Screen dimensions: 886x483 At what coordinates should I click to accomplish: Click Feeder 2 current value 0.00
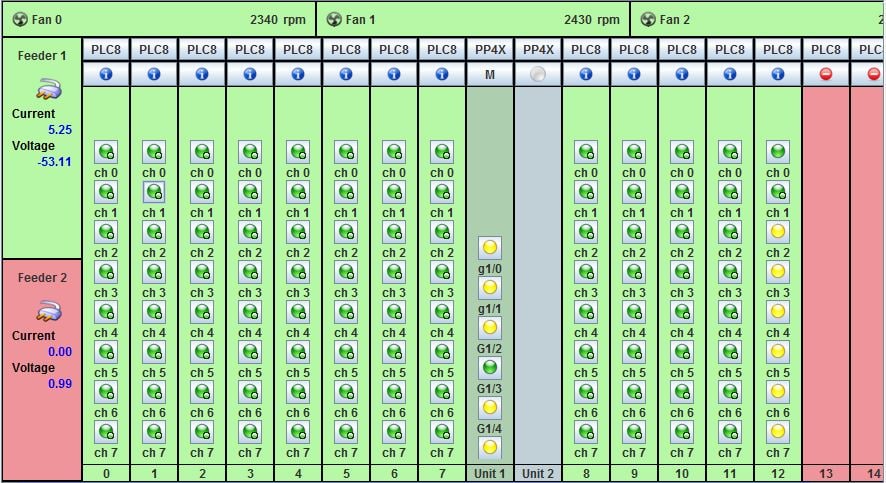pos(60,351)
